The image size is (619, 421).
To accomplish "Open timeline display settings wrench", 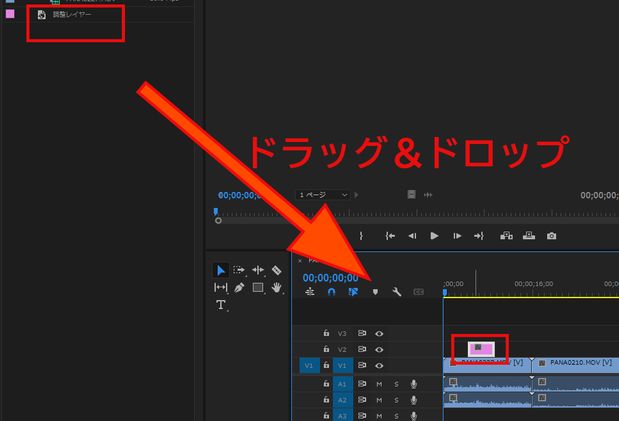I will pyautogui.click(x=397, y=292).
